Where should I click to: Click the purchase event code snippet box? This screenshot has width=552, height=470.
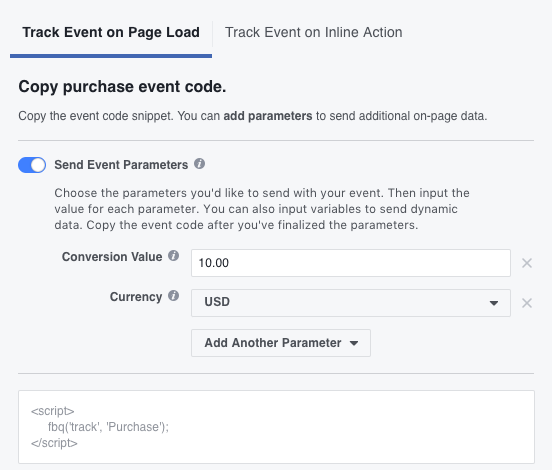276,427
